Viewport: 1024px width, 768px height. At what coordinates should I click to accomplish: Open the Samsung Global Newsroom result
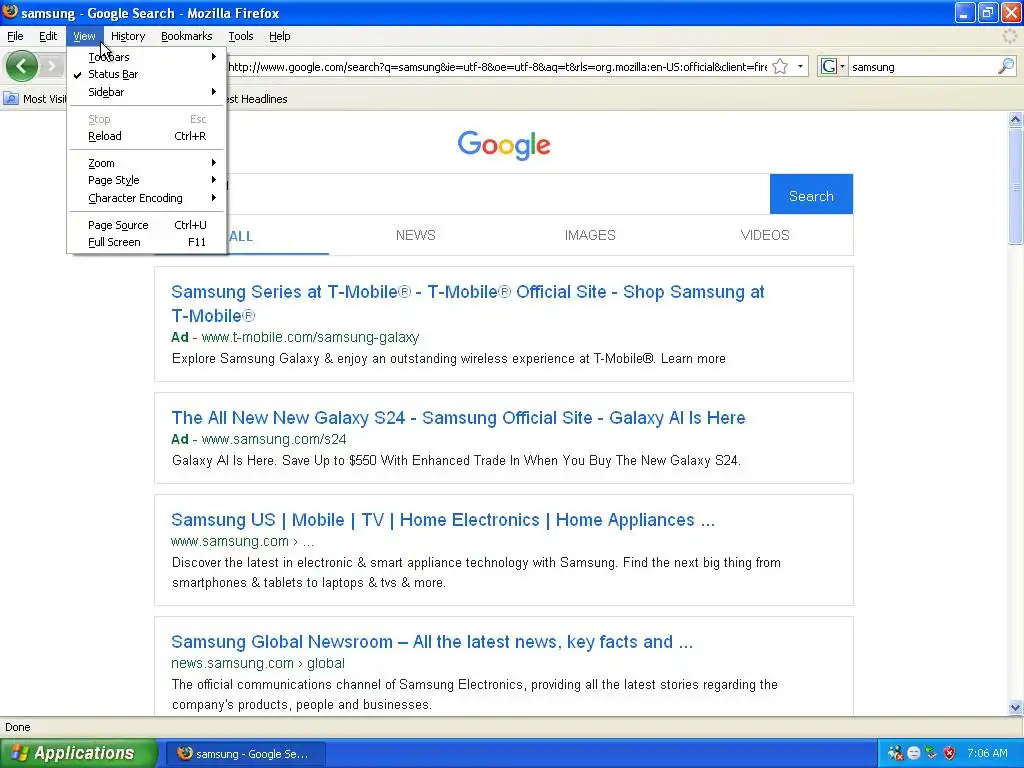coord(432,642)
